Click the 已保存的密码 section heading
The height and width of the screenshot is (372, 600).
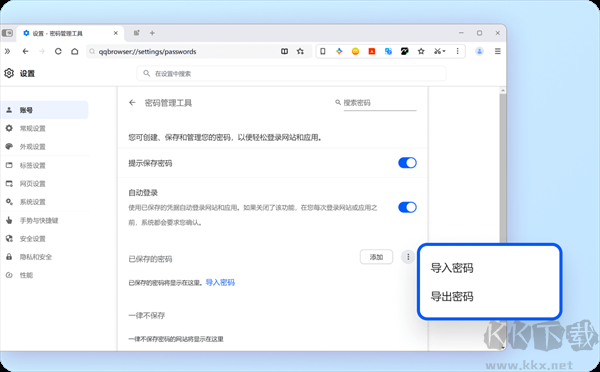click(x=150, y=259)
